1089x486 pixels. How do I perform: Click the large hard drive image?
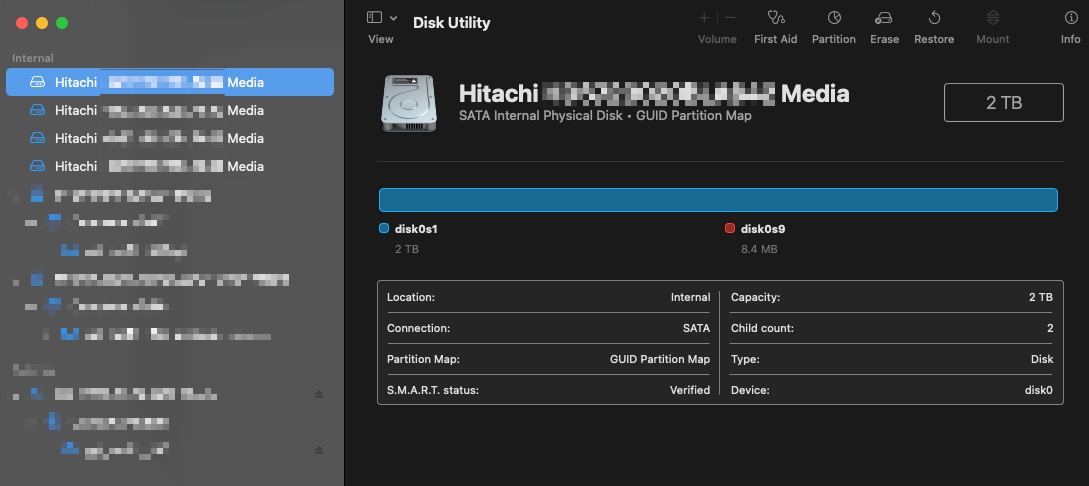(x=410, y=103)
